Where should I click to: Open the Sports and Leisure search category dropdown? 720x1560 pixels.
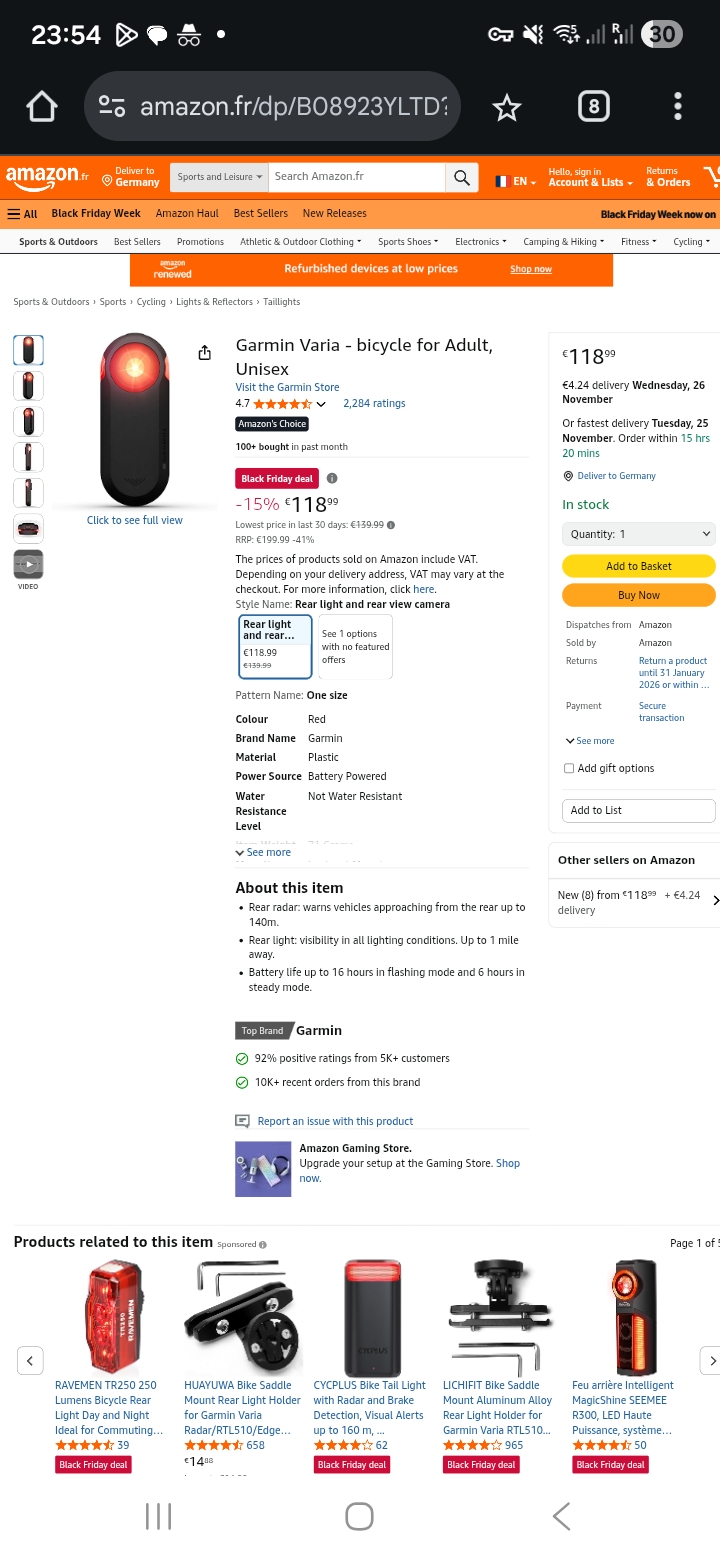220,177
